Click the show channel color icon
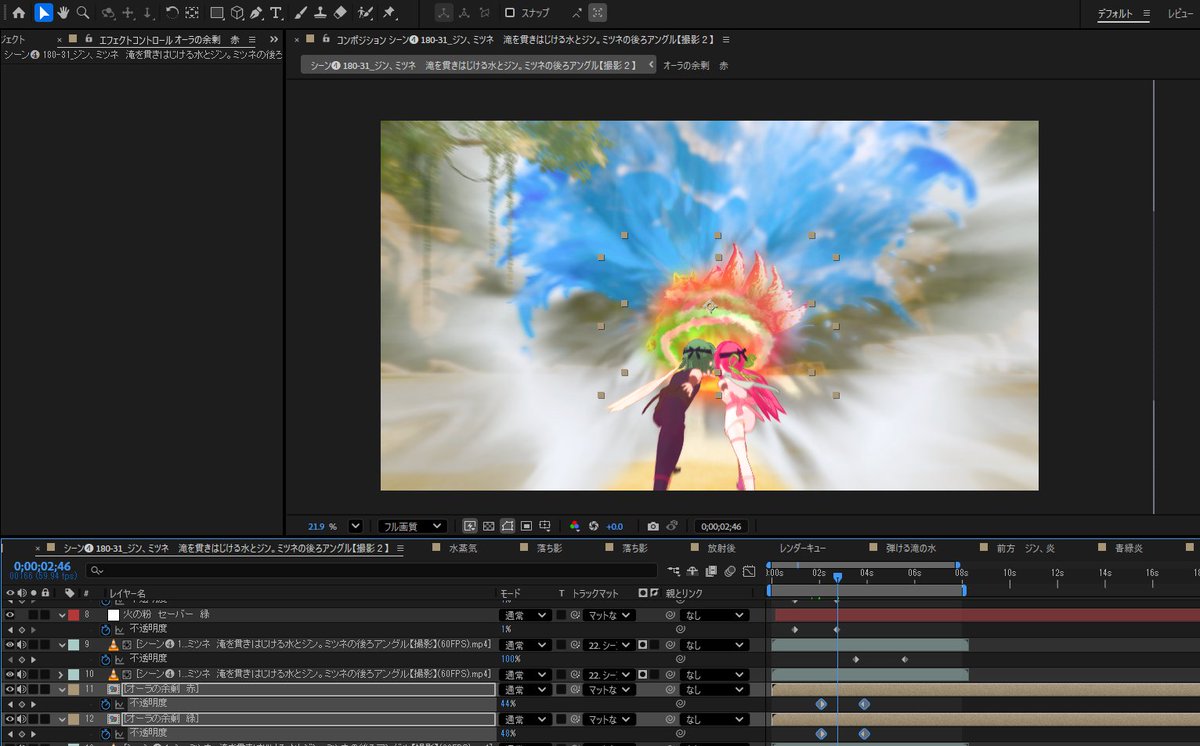1200x746 pixels. tap(574, 526)
